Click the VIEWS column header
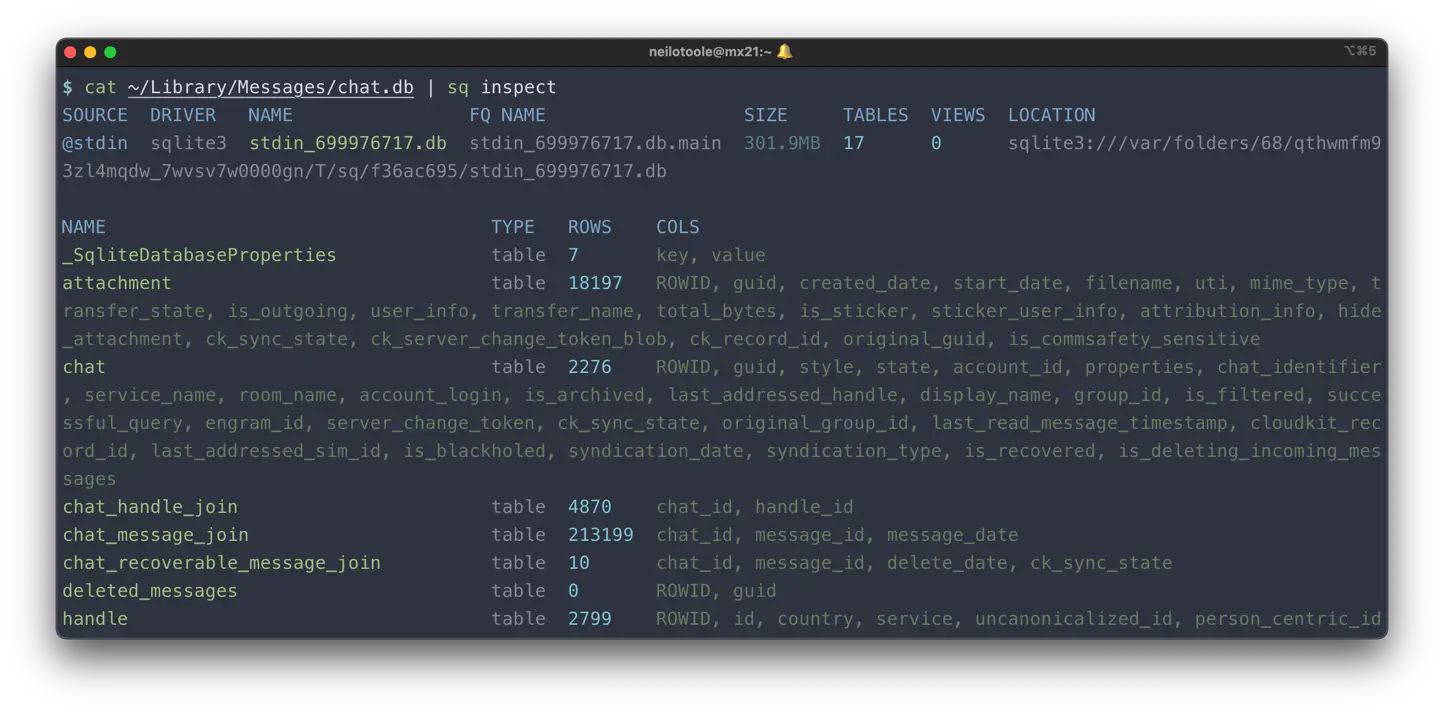Viewport: 1444px width, 713px height. click(x=958, y=115)
